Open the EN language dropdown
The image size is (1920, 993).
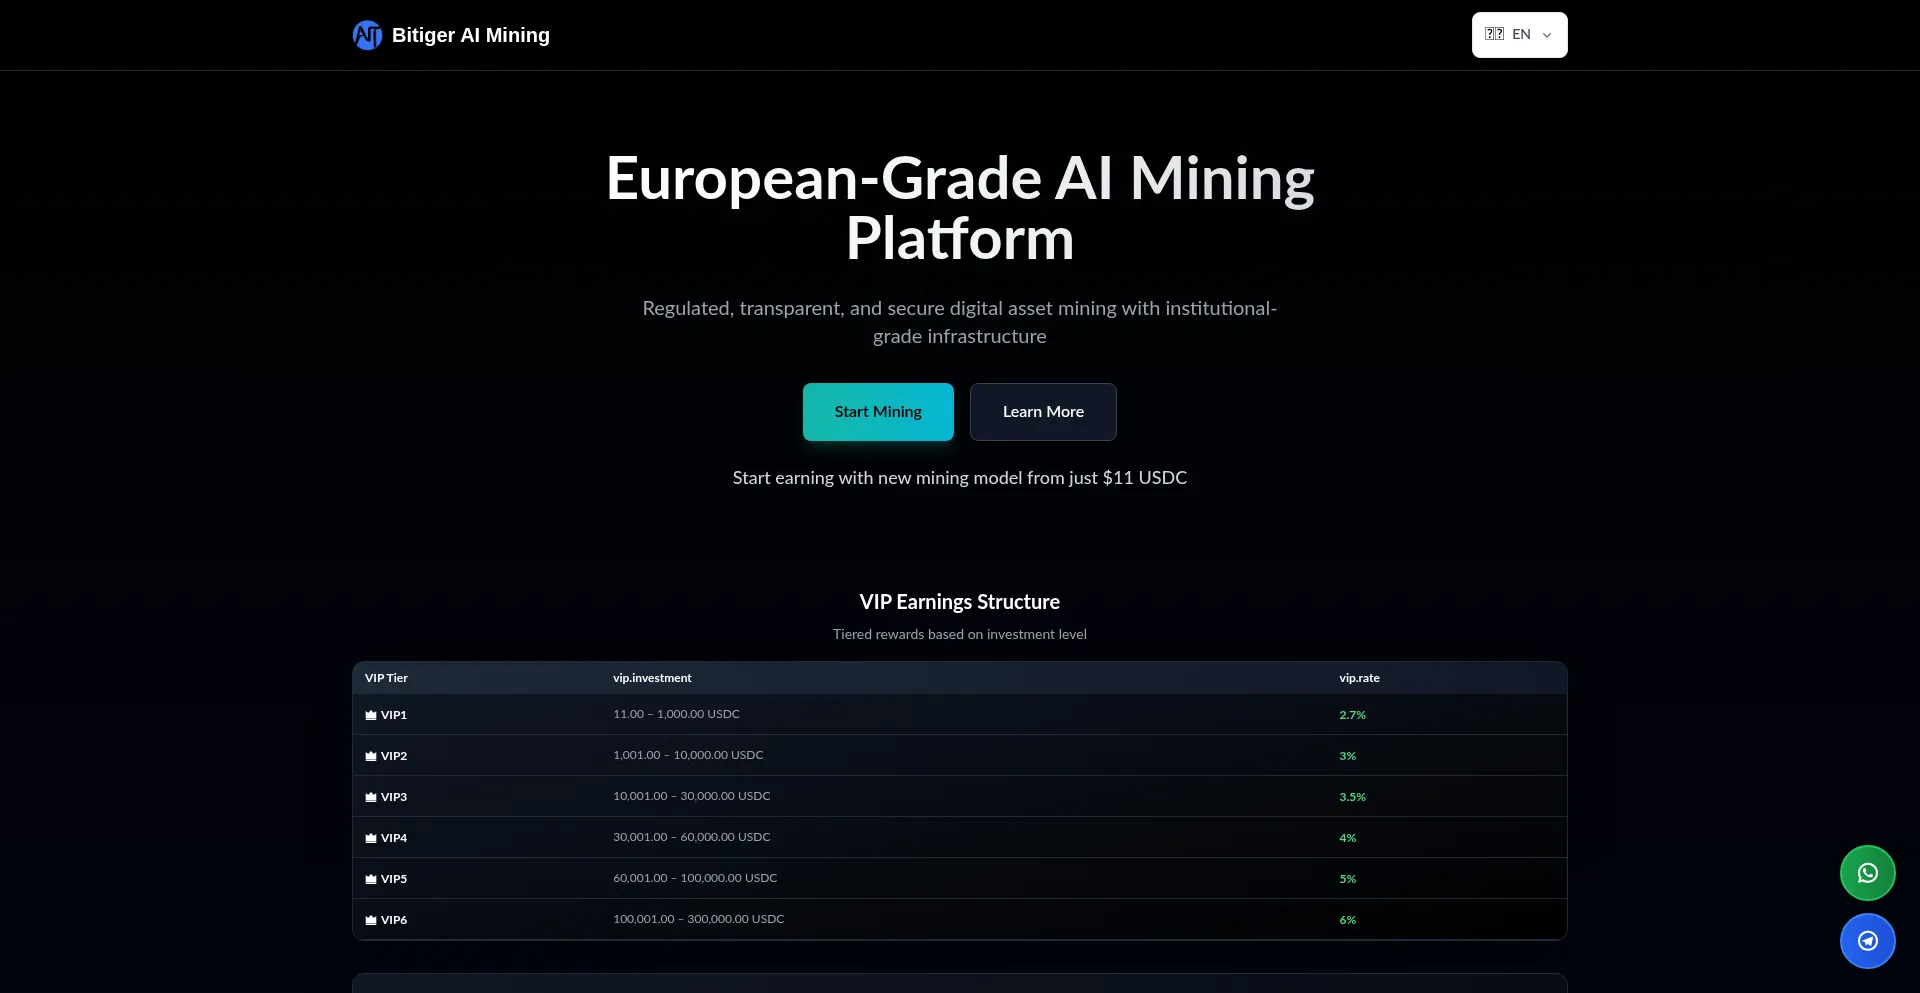point(1519,35)
